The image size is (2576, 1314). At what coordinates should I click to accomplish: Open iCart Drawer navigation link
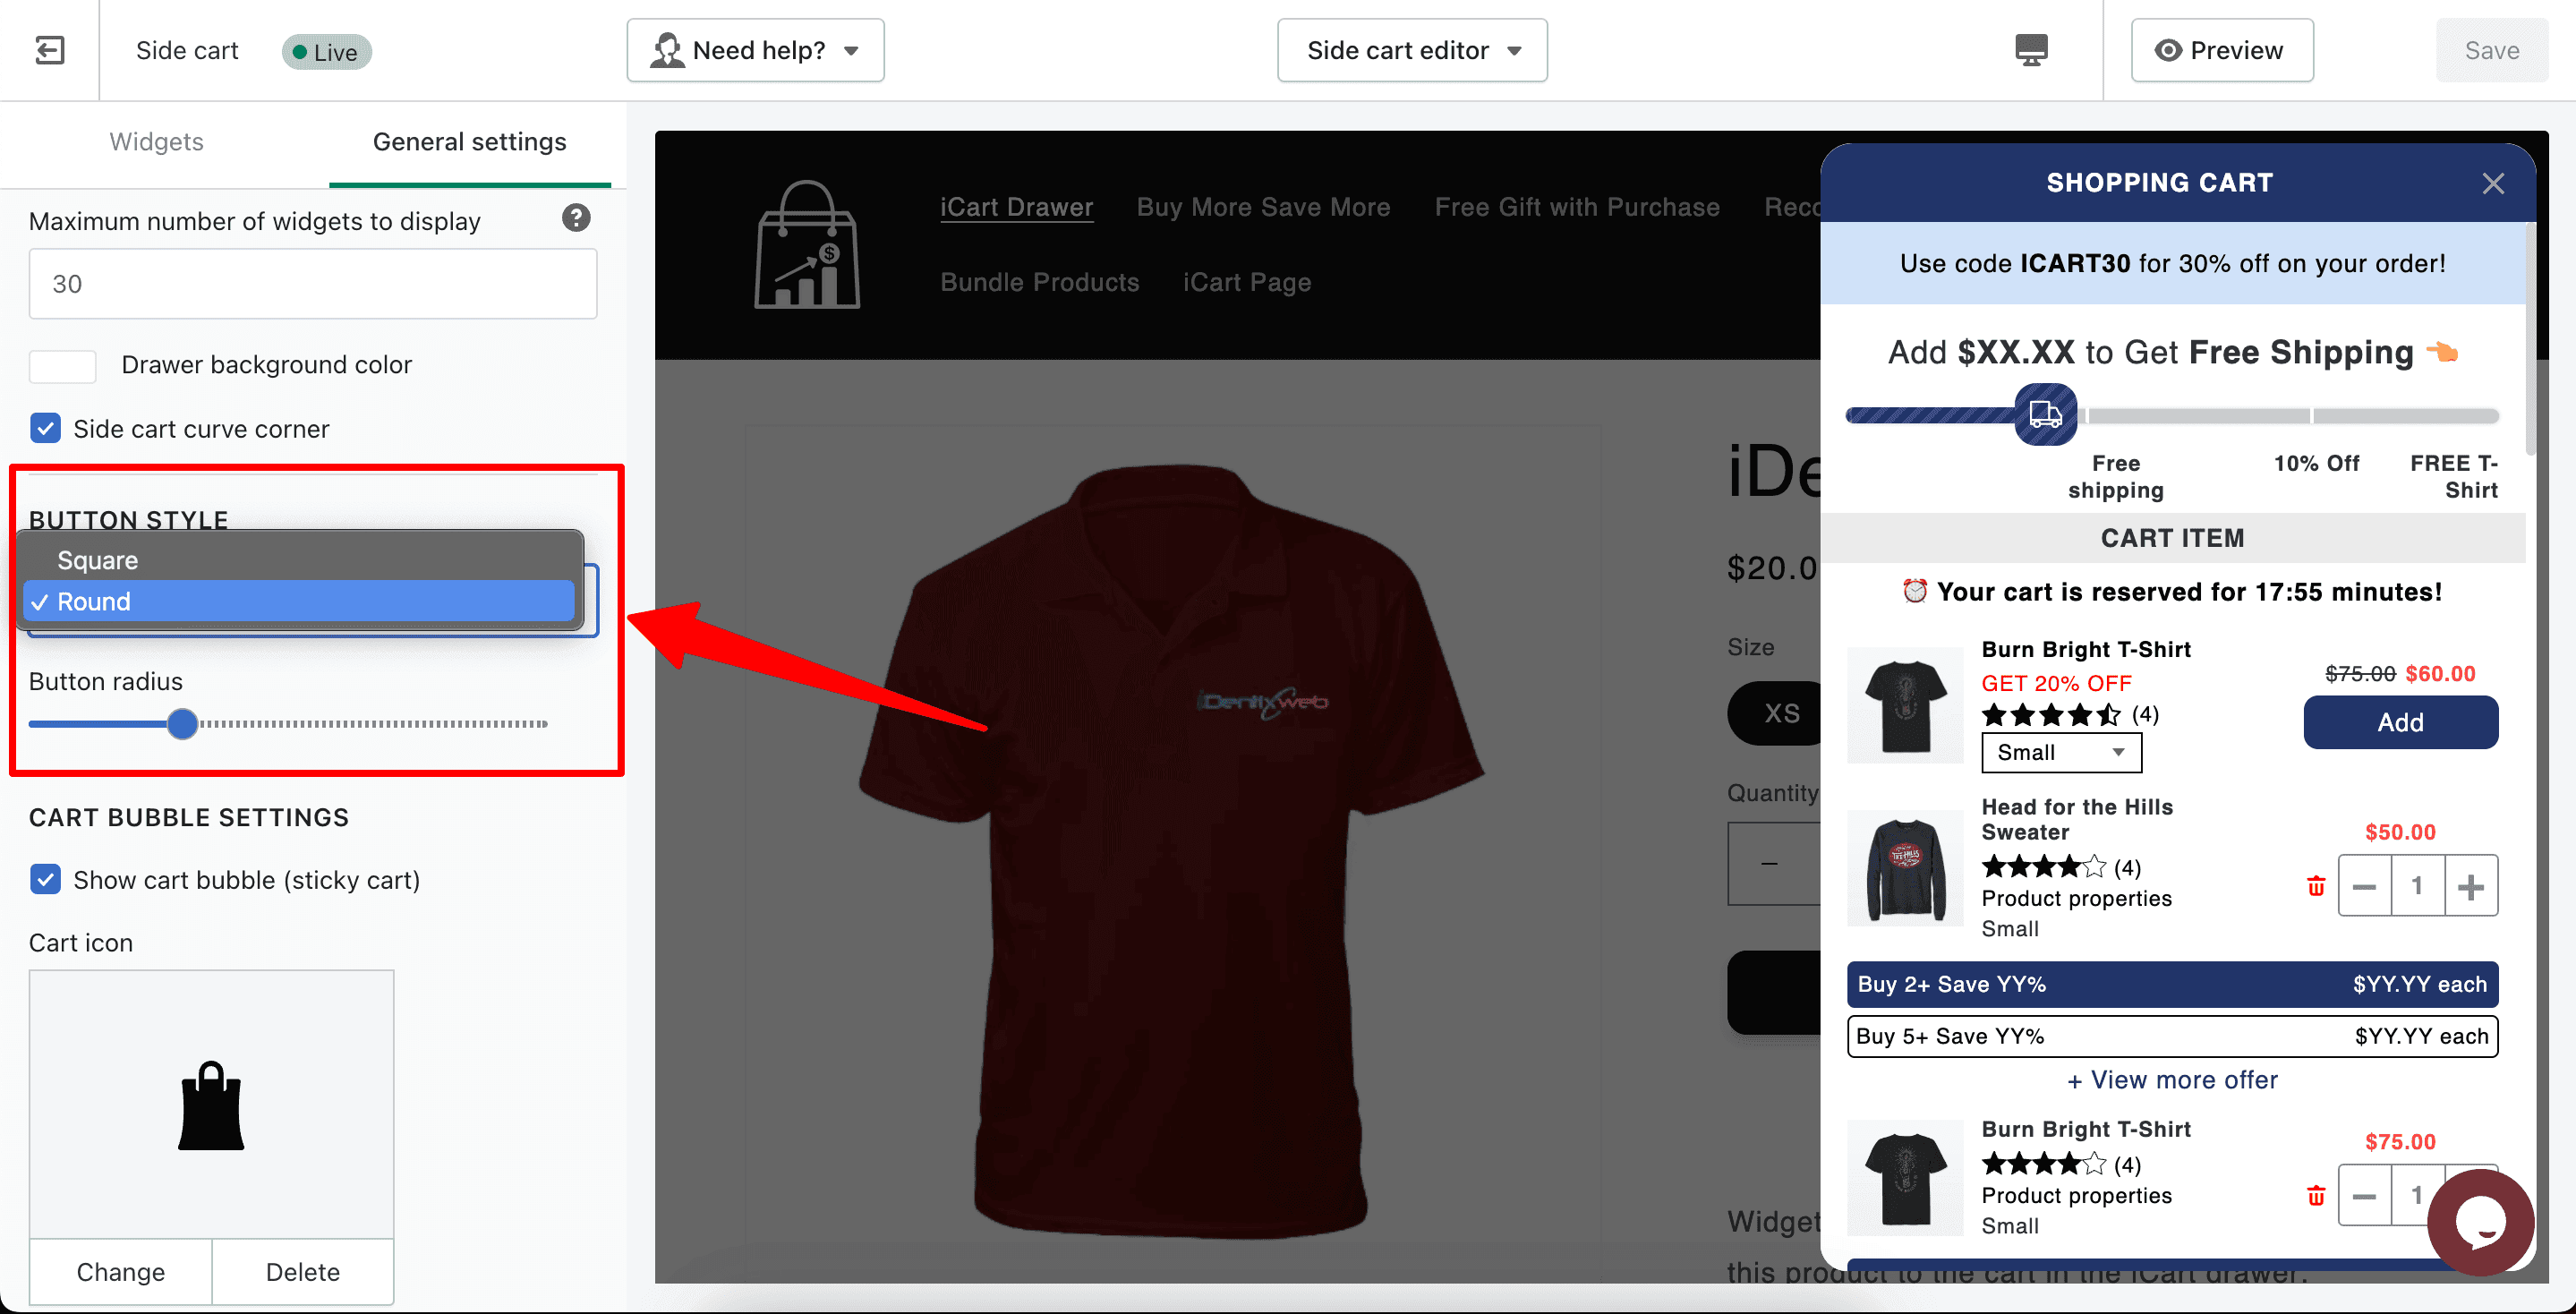[x=1016, y=207]
